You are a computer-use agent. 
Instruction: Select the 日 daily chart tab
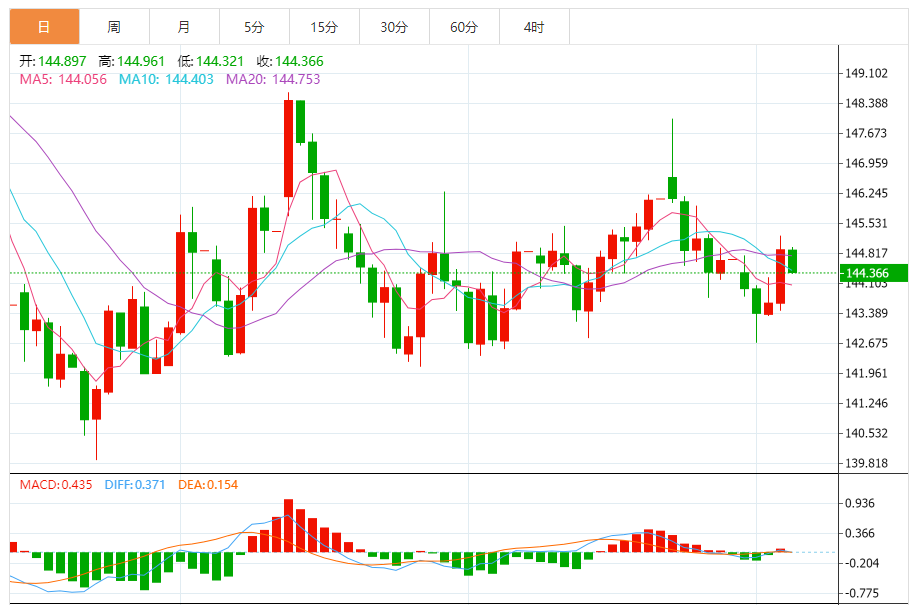point(44,27)
